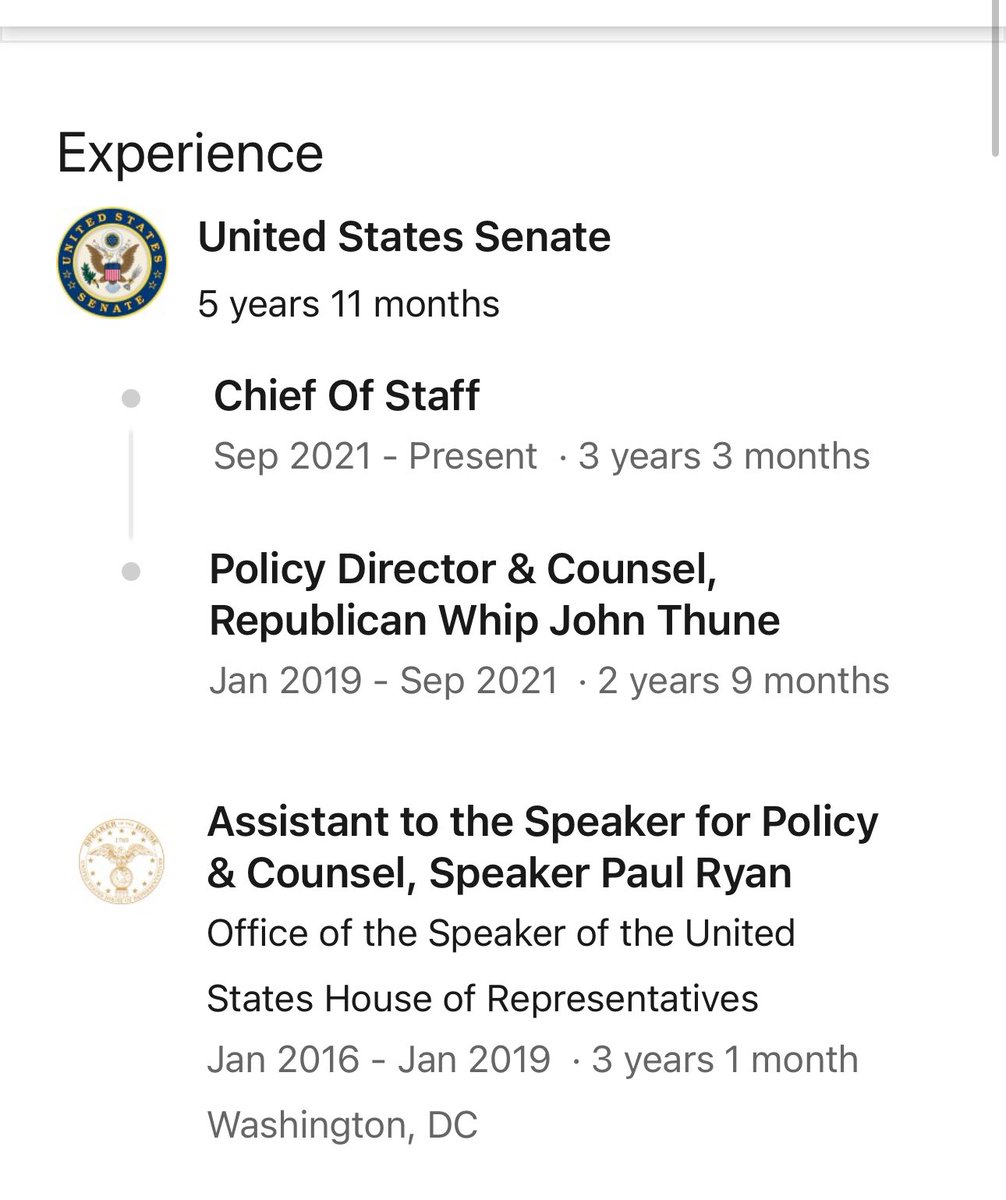Click the timeline dot beside Policy Director
The height and width of the screenshot is (1200, 1006).
(x=130, y=572)
